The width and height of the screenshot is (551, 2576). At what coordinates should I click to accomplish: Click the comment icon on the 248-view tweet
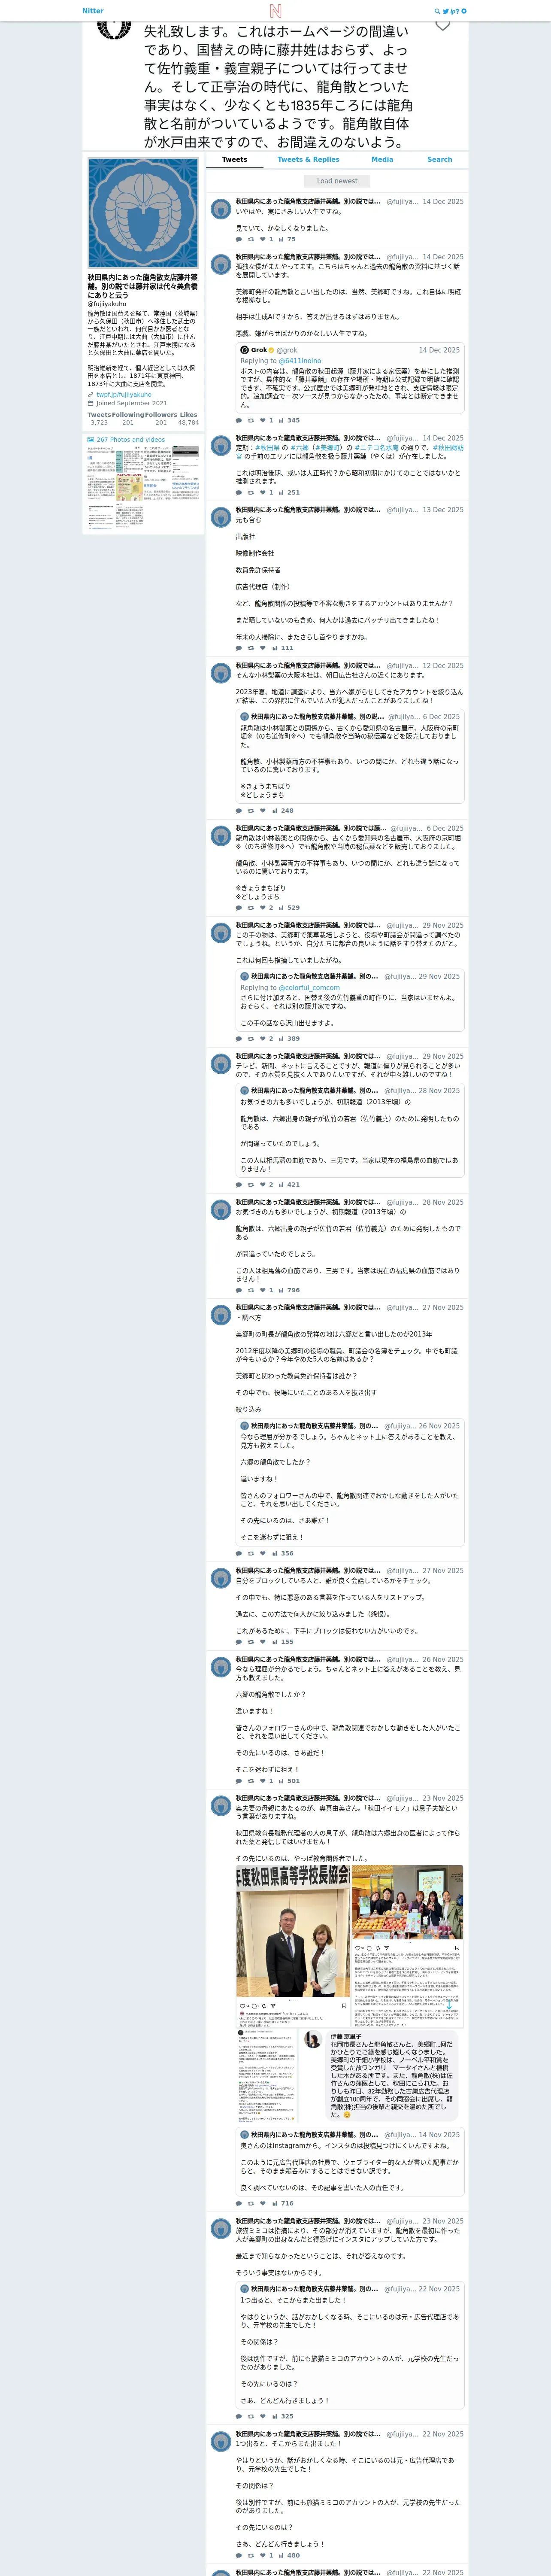pos(238,811)
